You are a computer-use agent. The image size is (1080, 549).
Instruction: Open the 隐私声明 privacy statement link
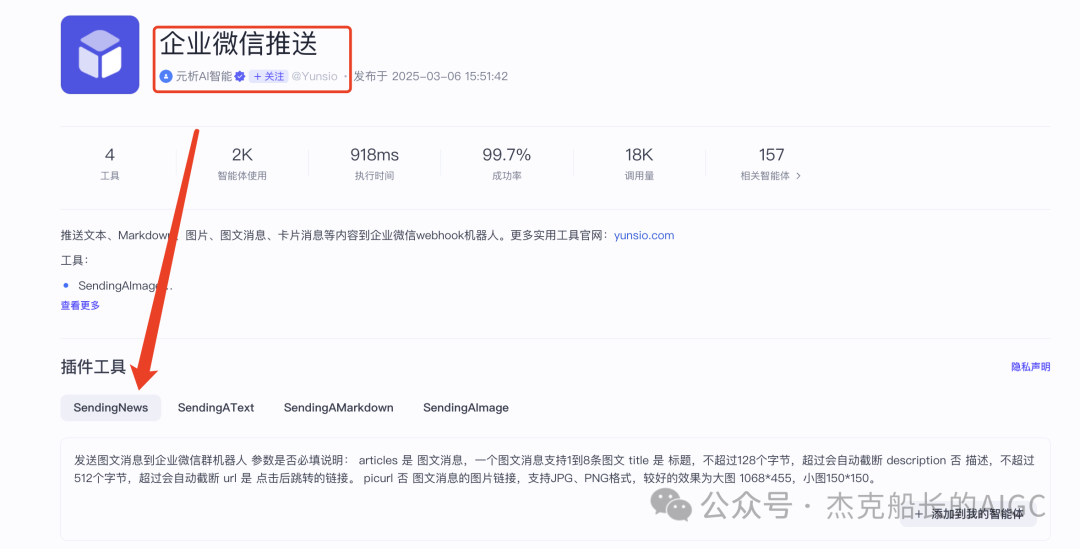(1030, 366)
